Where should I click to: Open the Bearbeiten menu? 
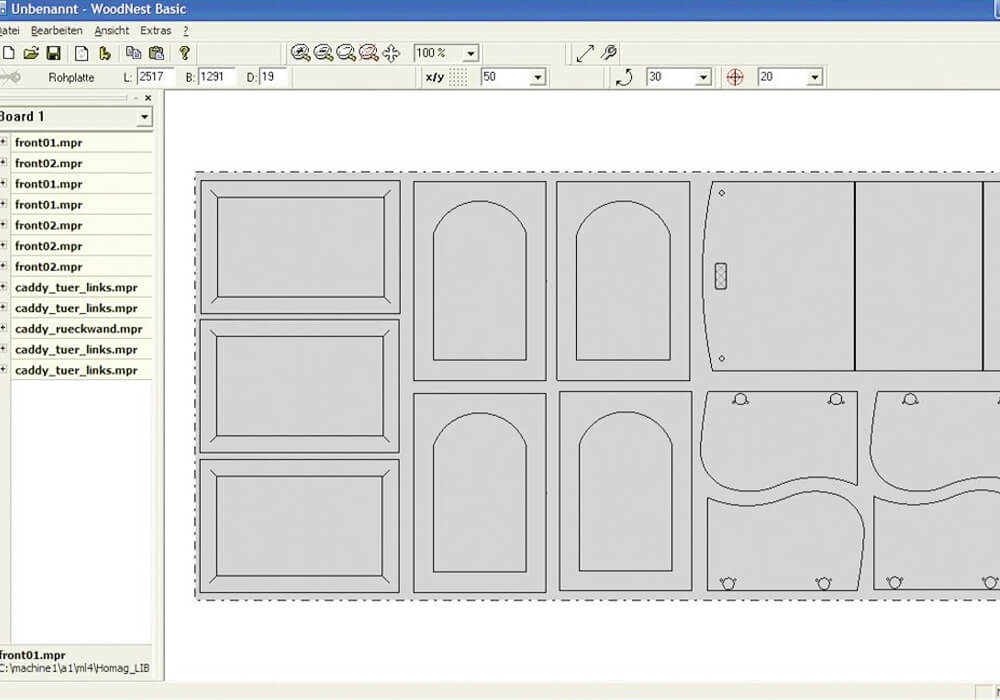57,31
